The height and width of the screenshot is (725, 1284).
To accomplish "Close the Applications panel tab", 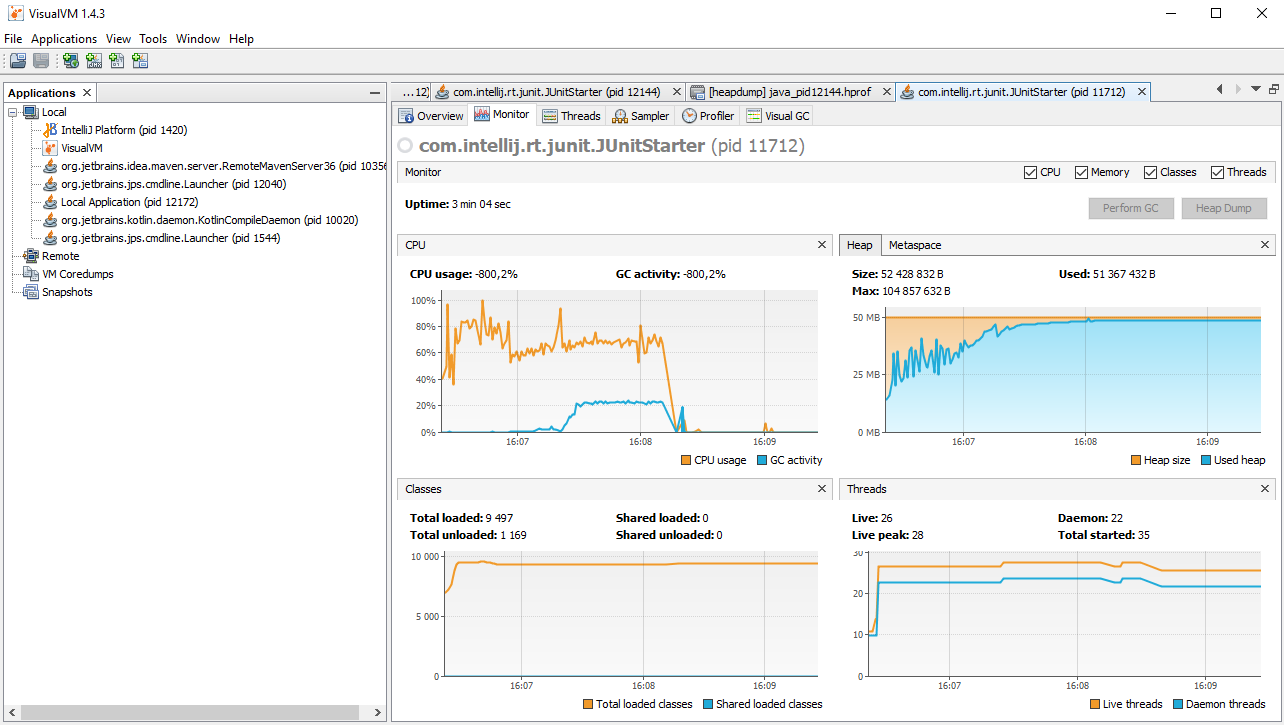I will tap(87, 93).
